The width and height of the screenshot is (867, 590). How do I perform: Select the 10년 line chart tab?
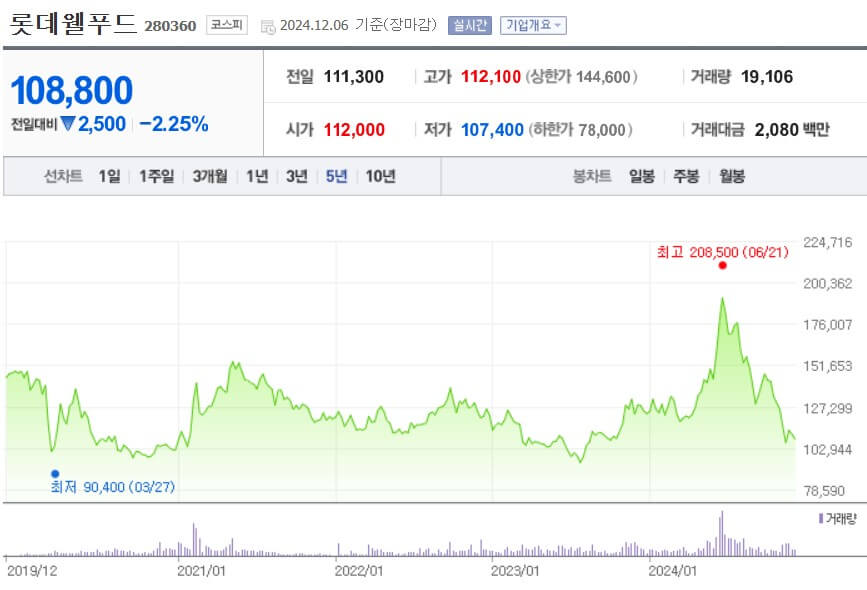380,176
